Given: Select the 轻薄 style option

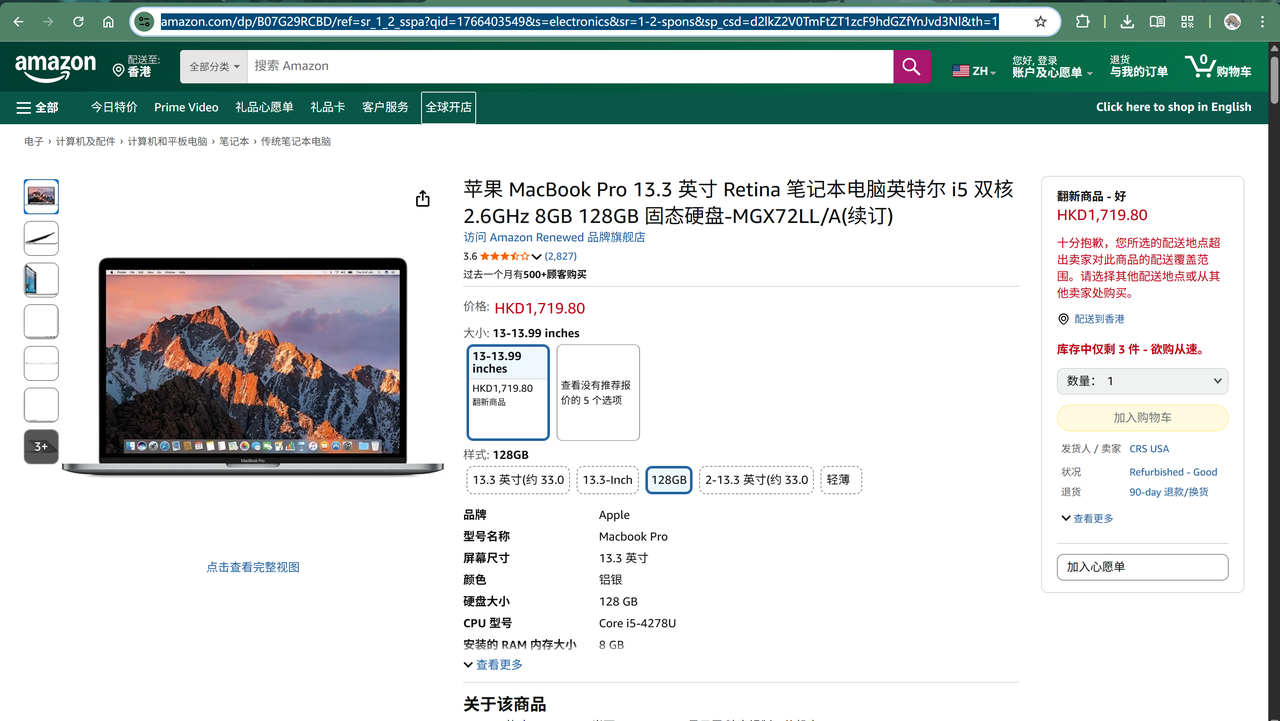Looking at the screenshot, I should click(x=841, y=480).
